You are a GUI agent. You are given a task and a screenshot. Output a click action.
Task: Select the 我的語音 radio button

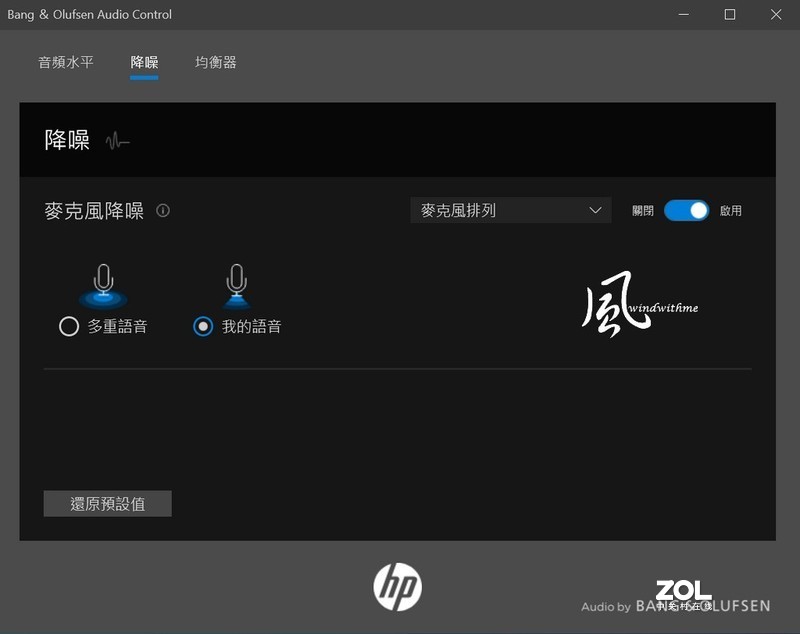[x=201, y=326]
